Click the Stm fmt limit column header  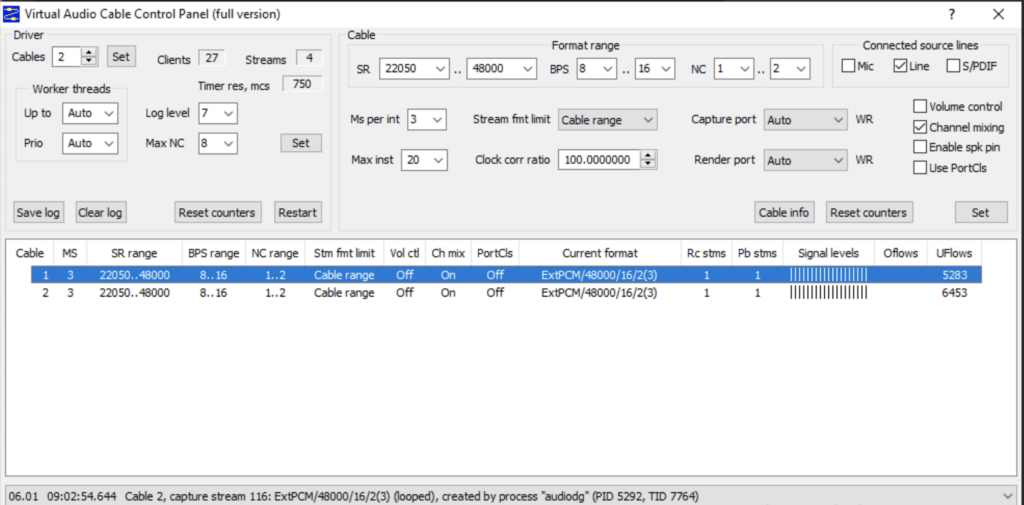tap(344, 253)
